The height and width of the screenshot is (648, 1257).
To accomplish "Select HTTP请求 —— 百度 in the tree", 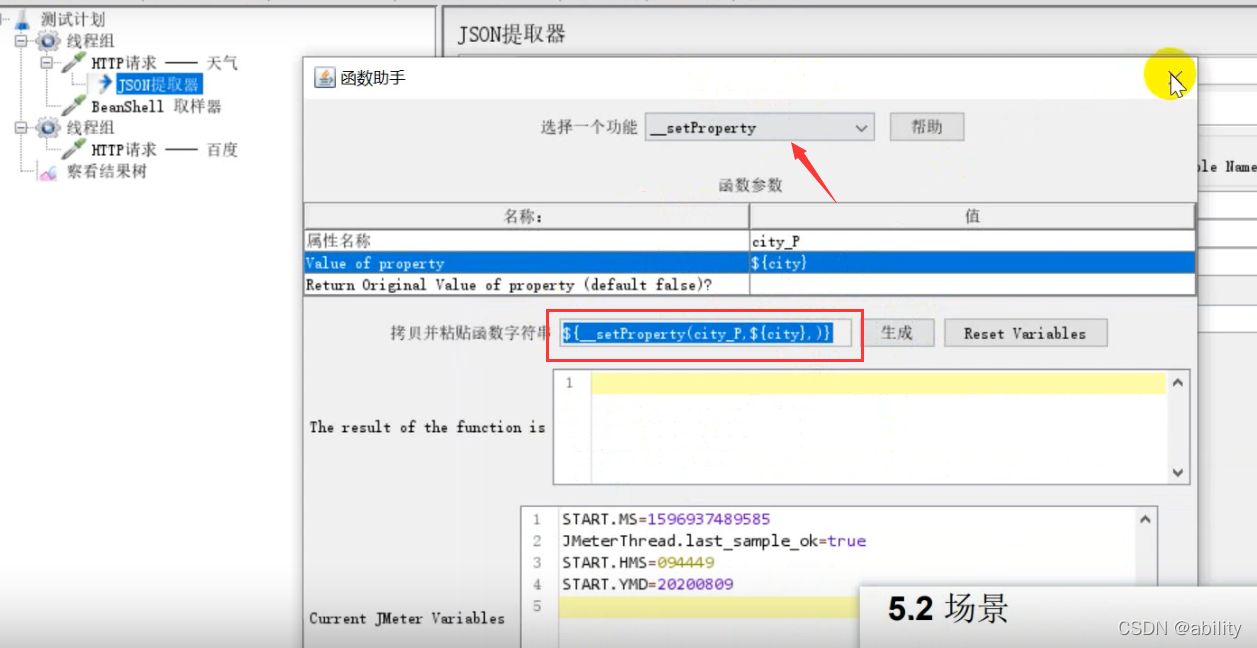I will click(x=165, y=150).
